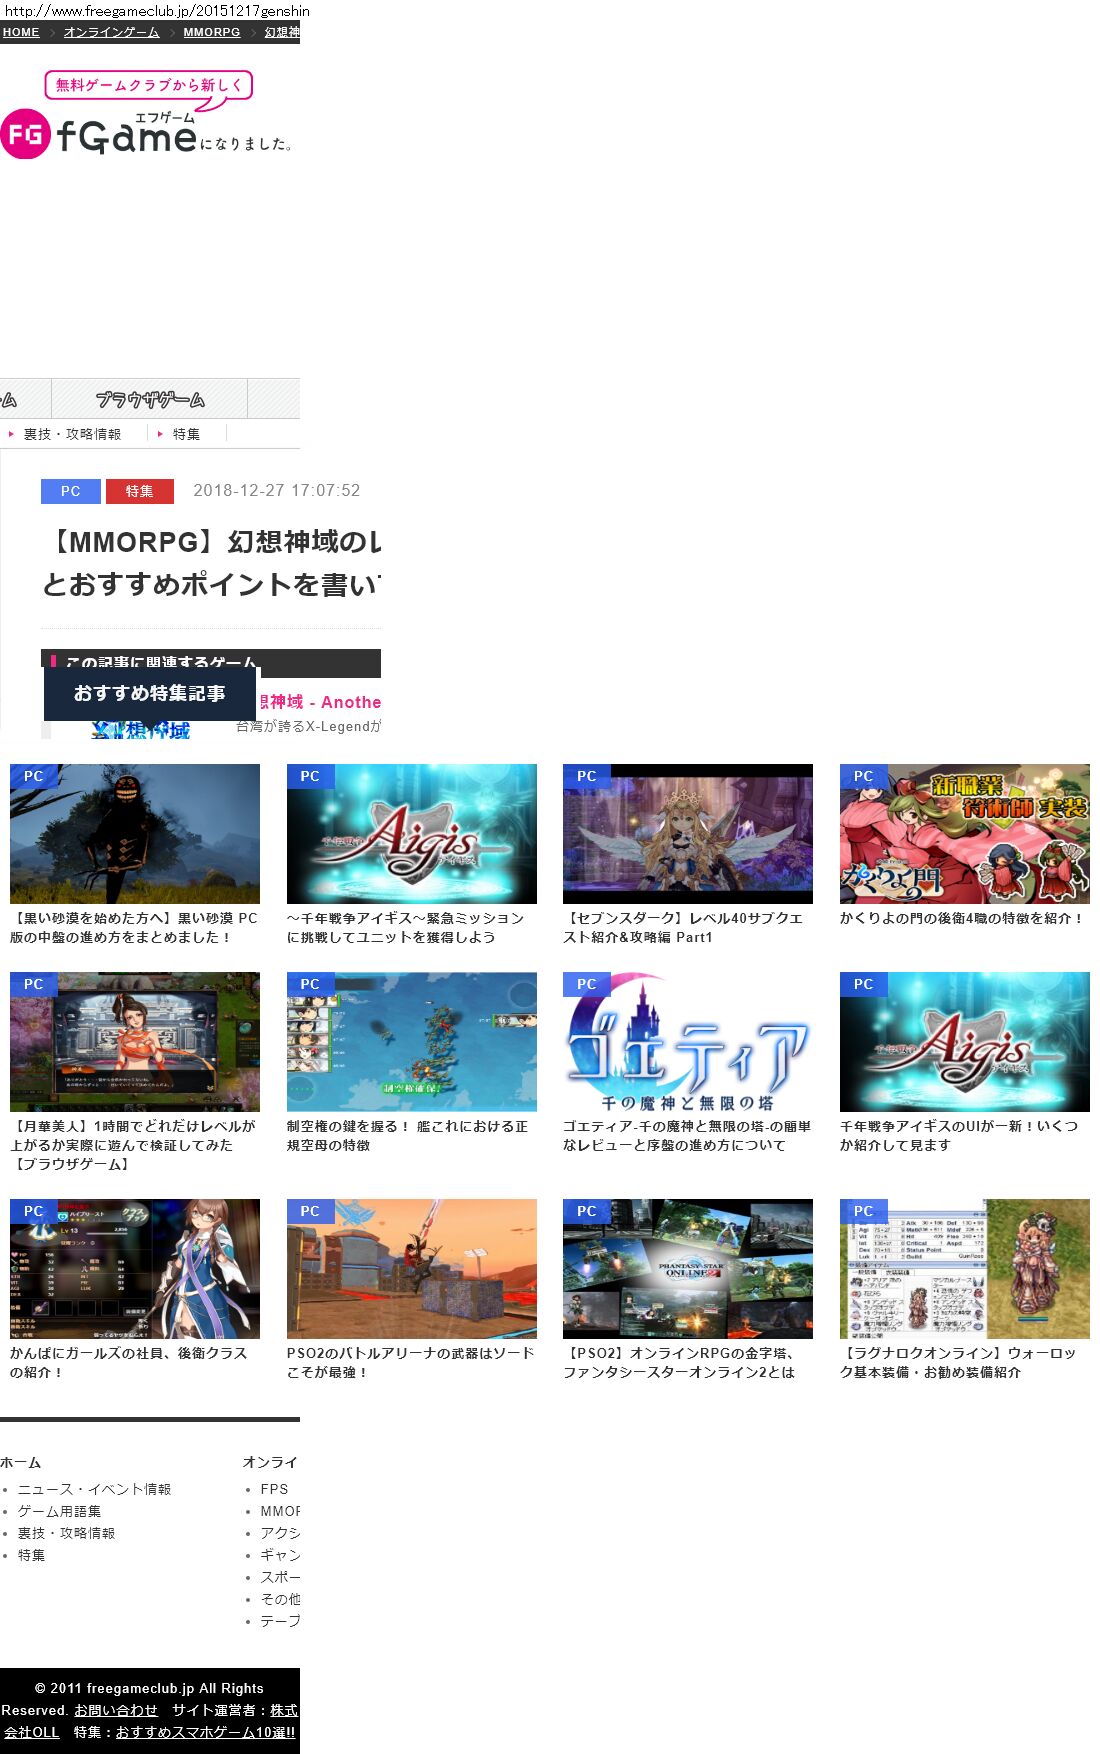Open PSO2のバトルアリーナの武器 title link
This screenshot has width=1100, height=1754.
click(411, 1363)
